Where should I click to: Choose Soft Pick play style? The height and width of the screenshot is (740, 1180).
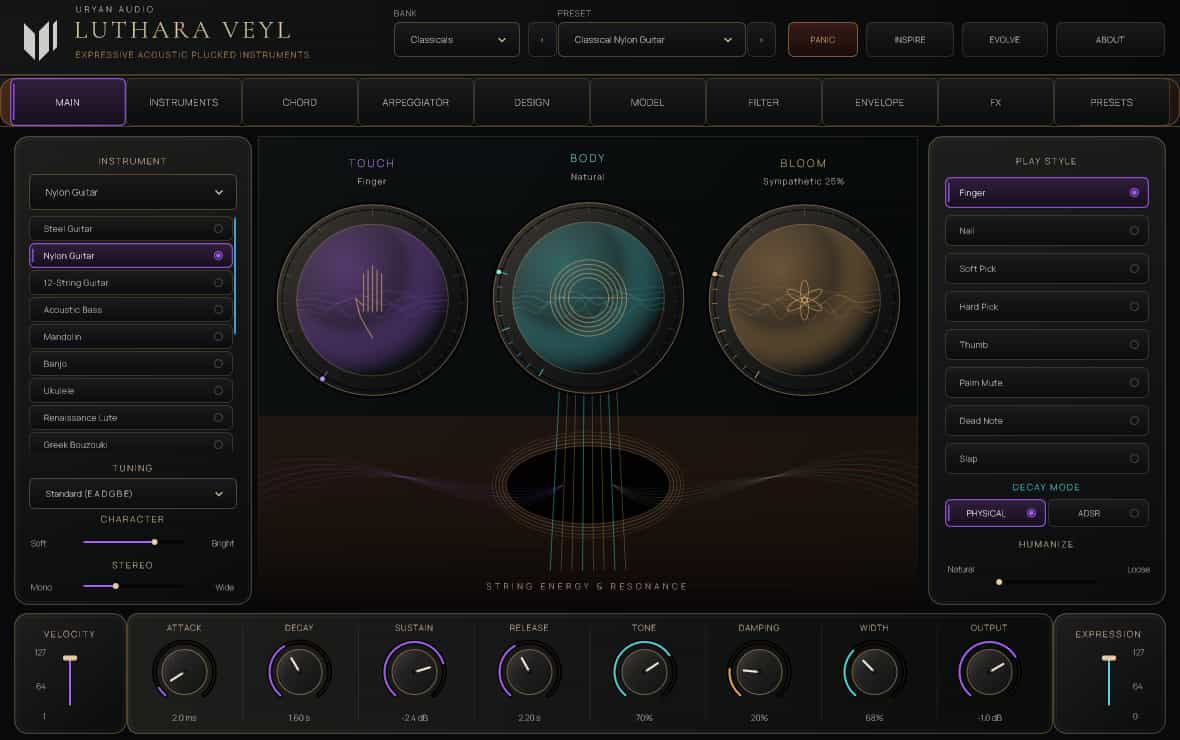[1047, 269]
